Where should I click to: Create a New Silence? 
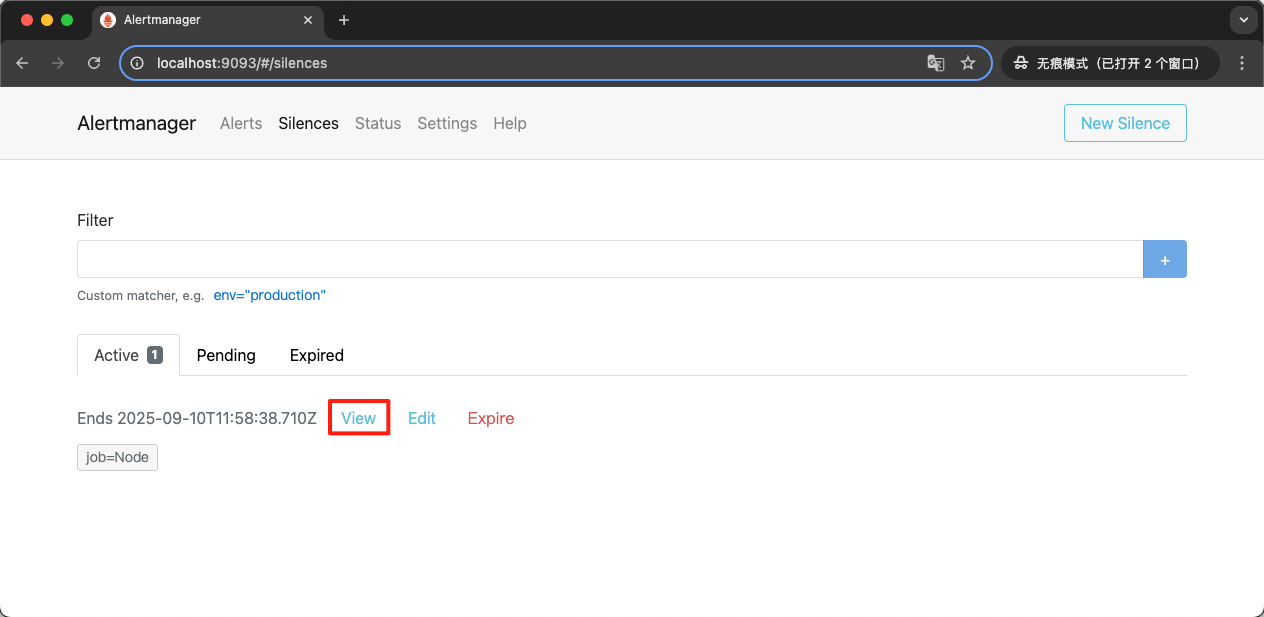(x=1125, y=123)
